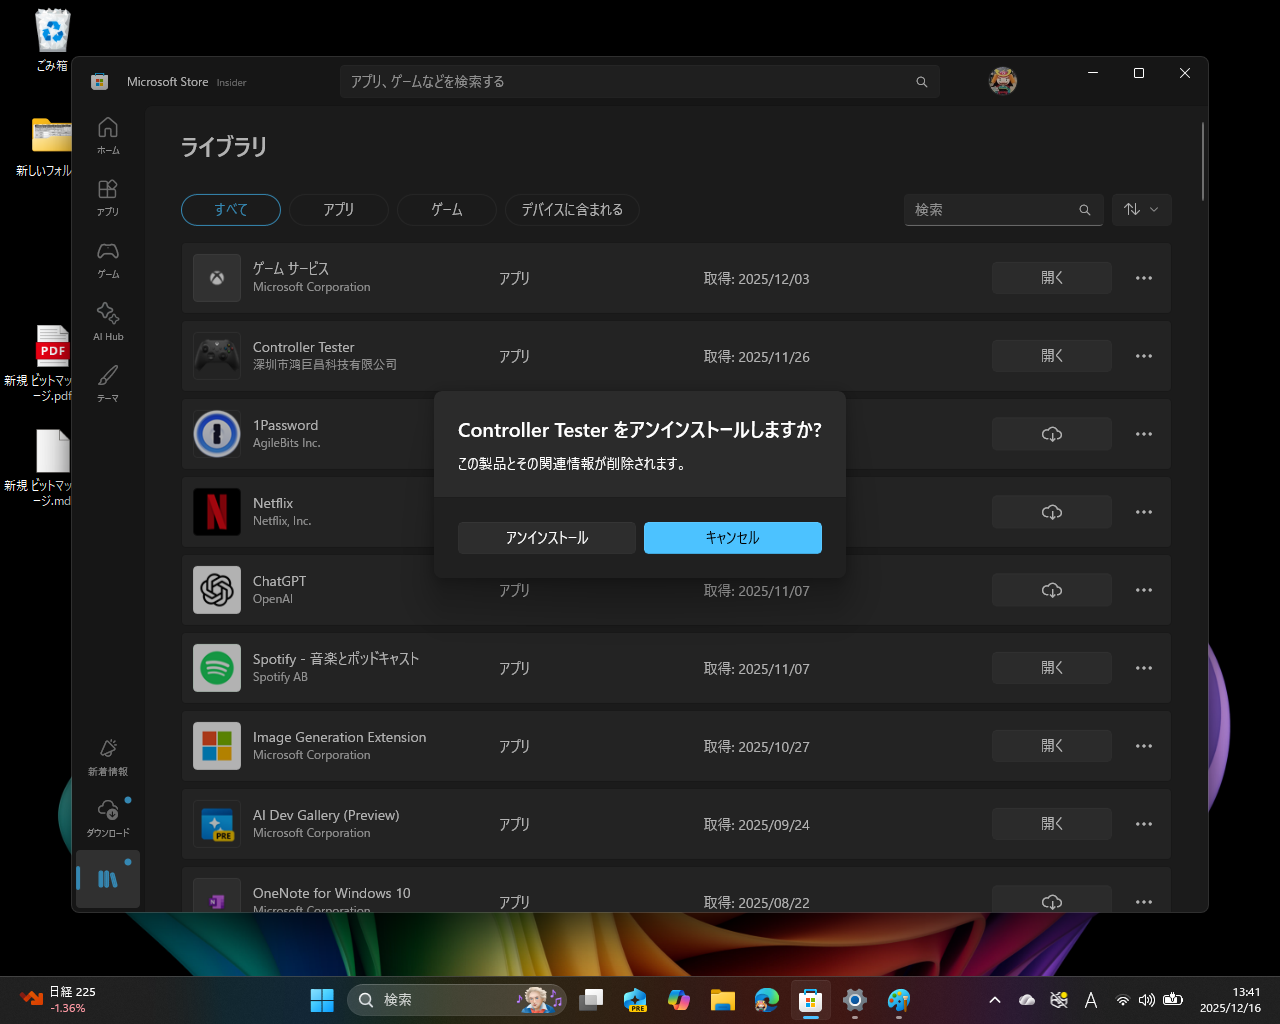Toggle the ゲーム filter chip
Image resolution: width=1280 pixels, height=1024 pixels.
pos(446,209)
